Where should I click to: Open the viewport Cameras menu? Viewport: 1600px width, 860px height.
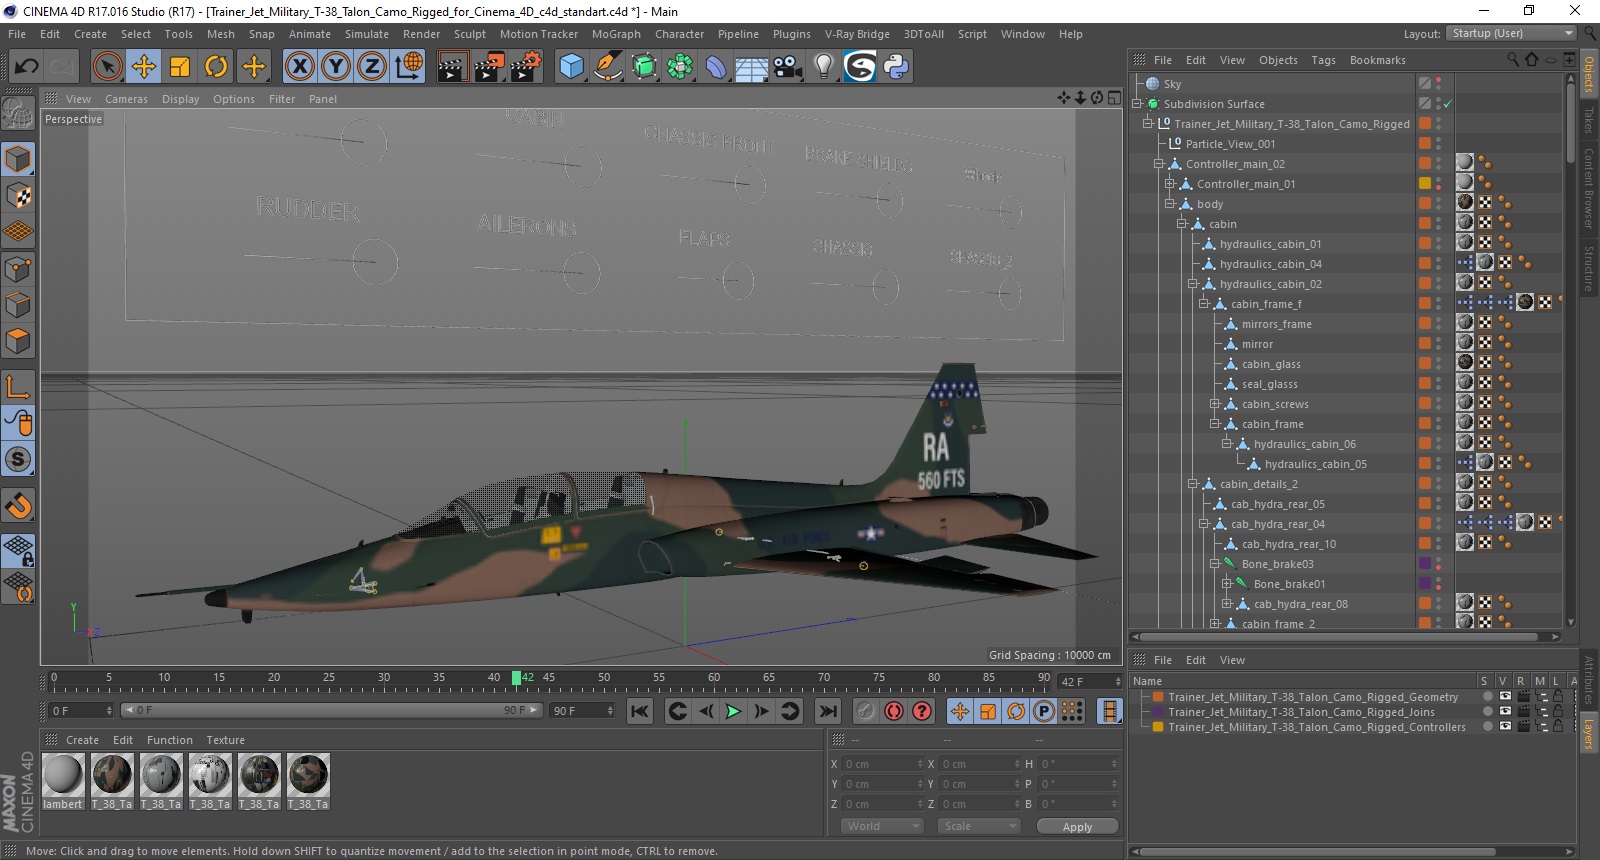click(126, 99)
